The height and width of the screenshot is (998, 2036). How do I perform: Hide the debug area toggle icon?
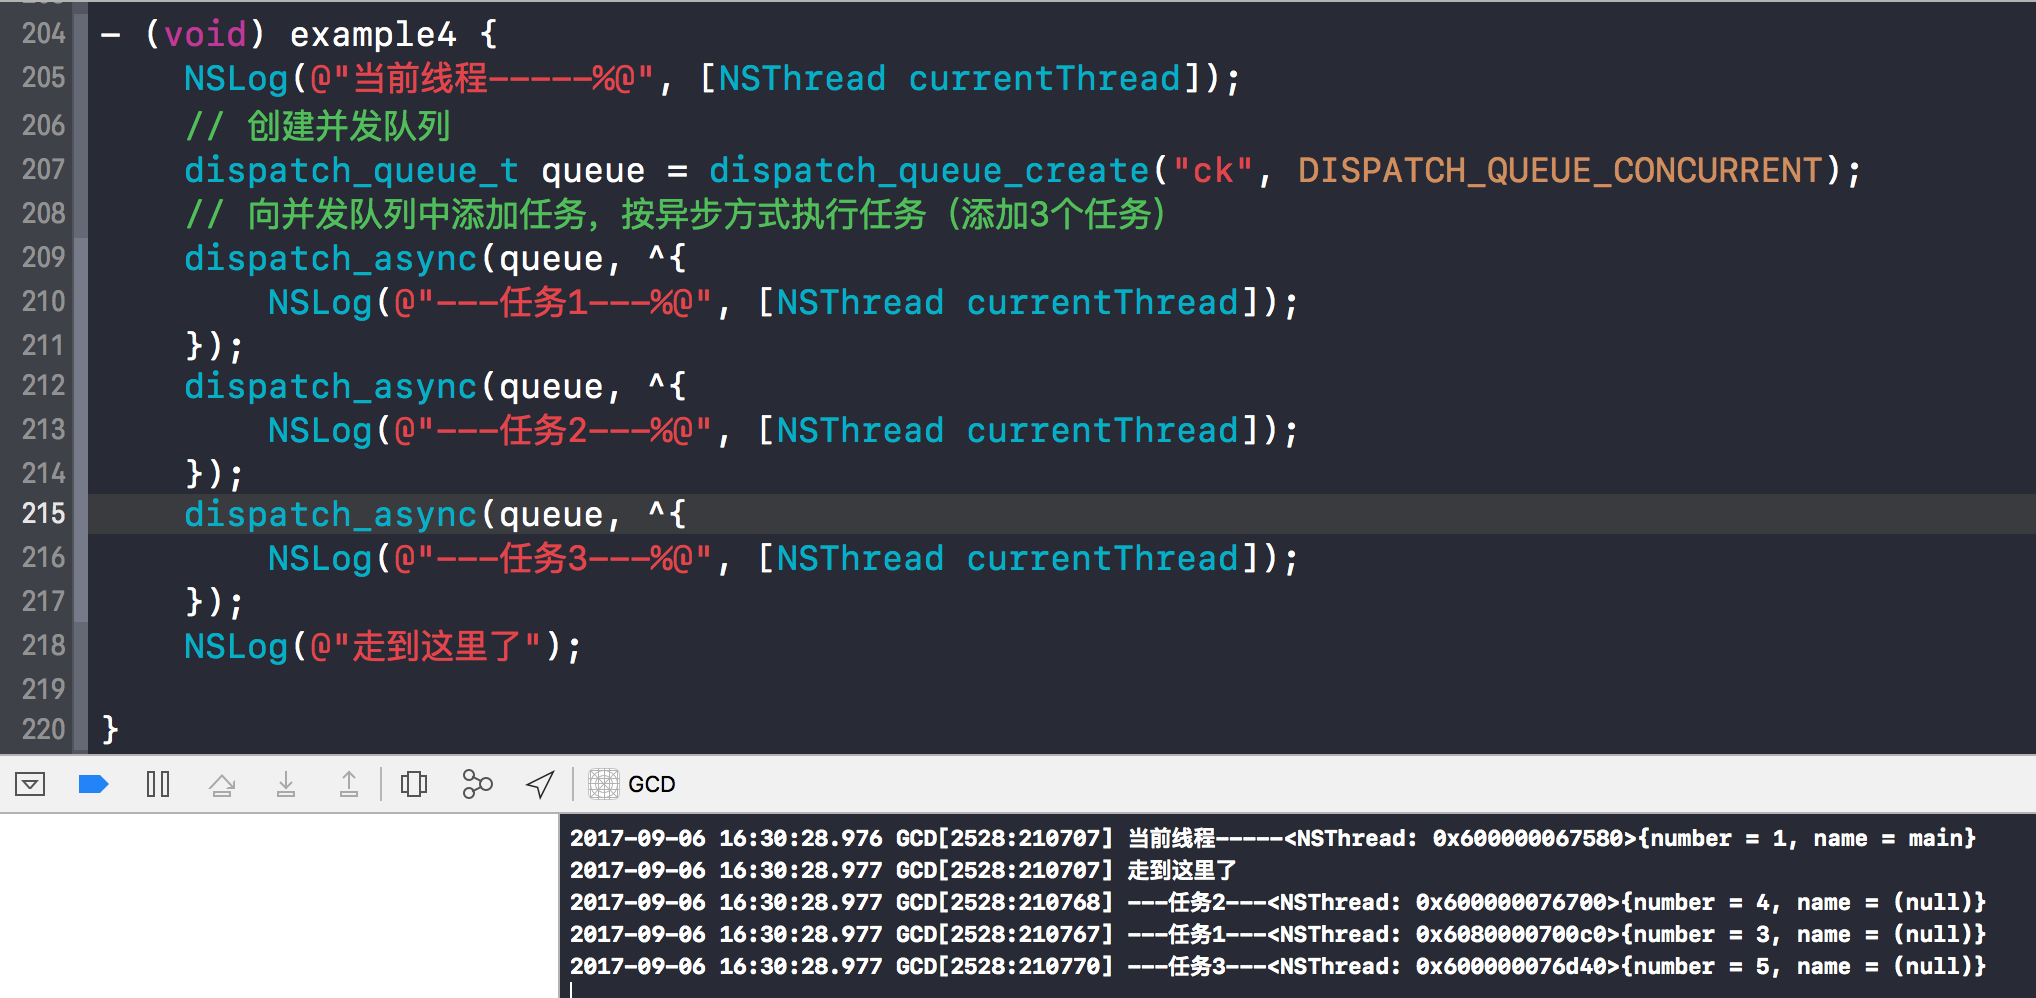pyautogui.click(x=30, y=784)
